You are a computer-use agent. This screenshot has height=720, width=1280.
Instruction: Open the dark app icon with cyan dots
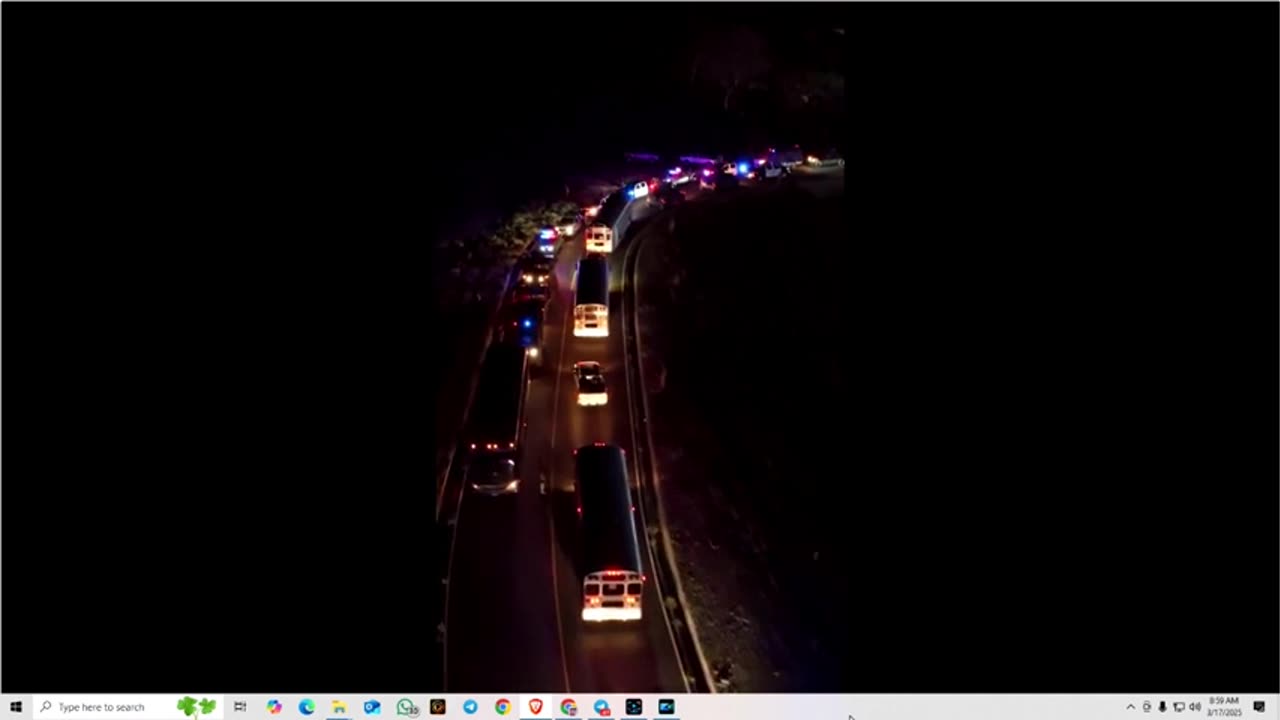(x=633, y=707)
